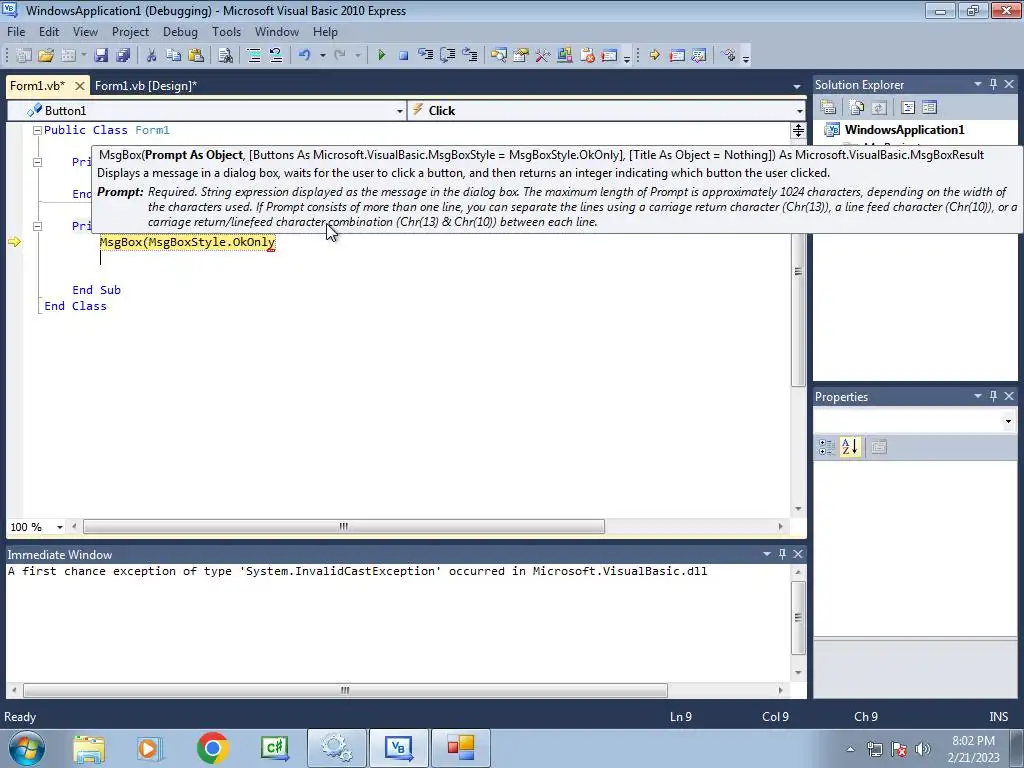Click the Open File folder icon

(46, 56)
